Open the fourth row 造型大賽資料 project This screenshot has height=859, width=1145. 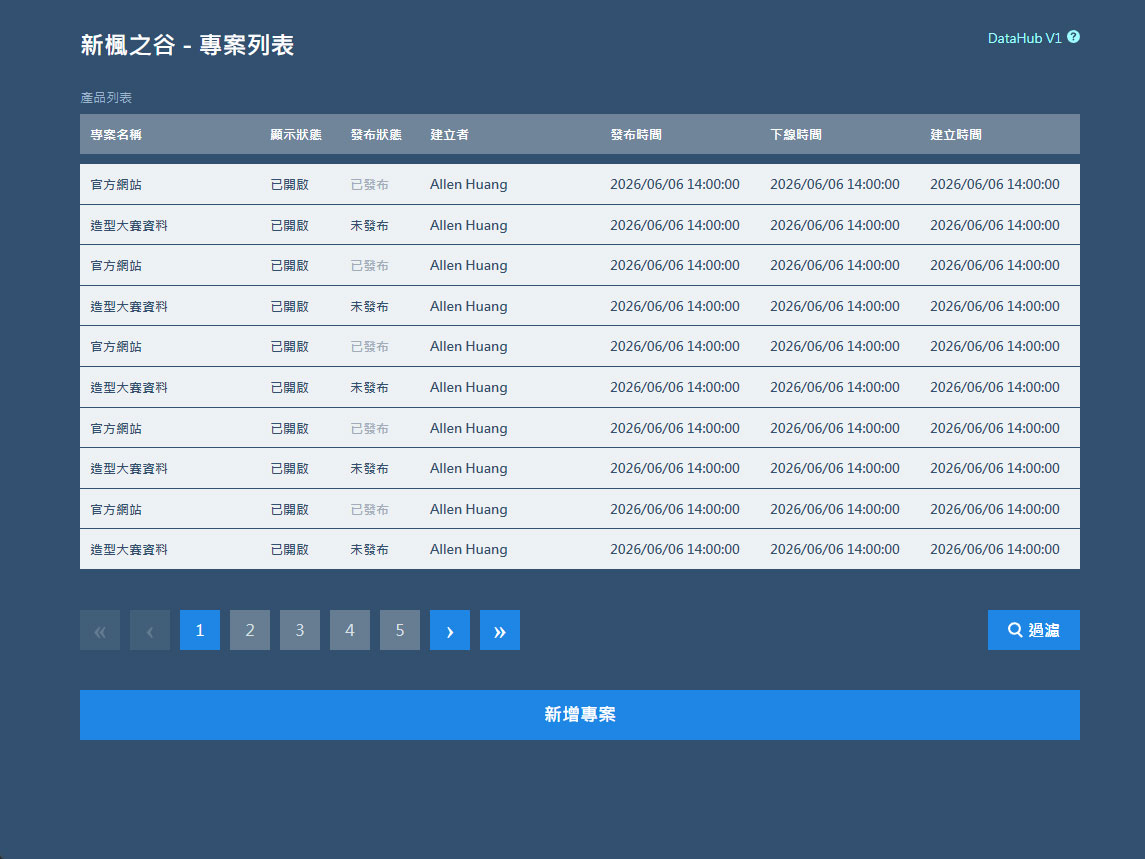[580, 306]
